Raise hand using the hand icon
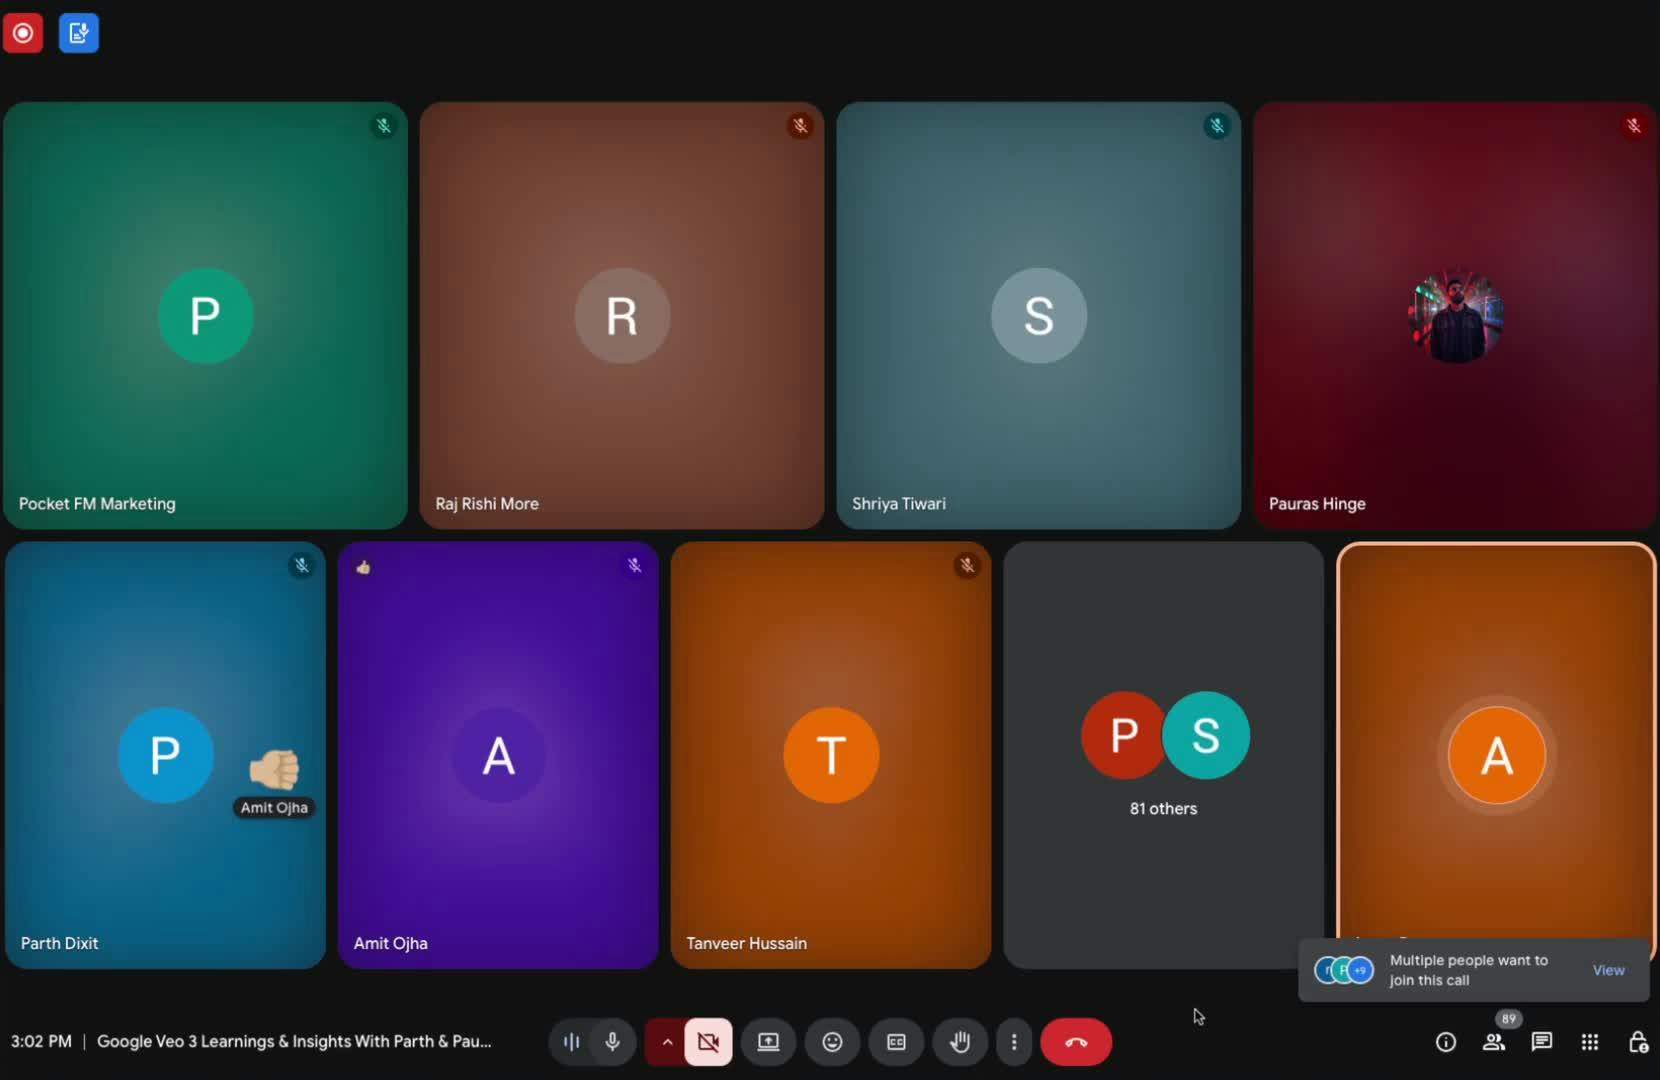This screenshot has height=1080, width=1660. pyautogui.click(x=960, y=1042)
